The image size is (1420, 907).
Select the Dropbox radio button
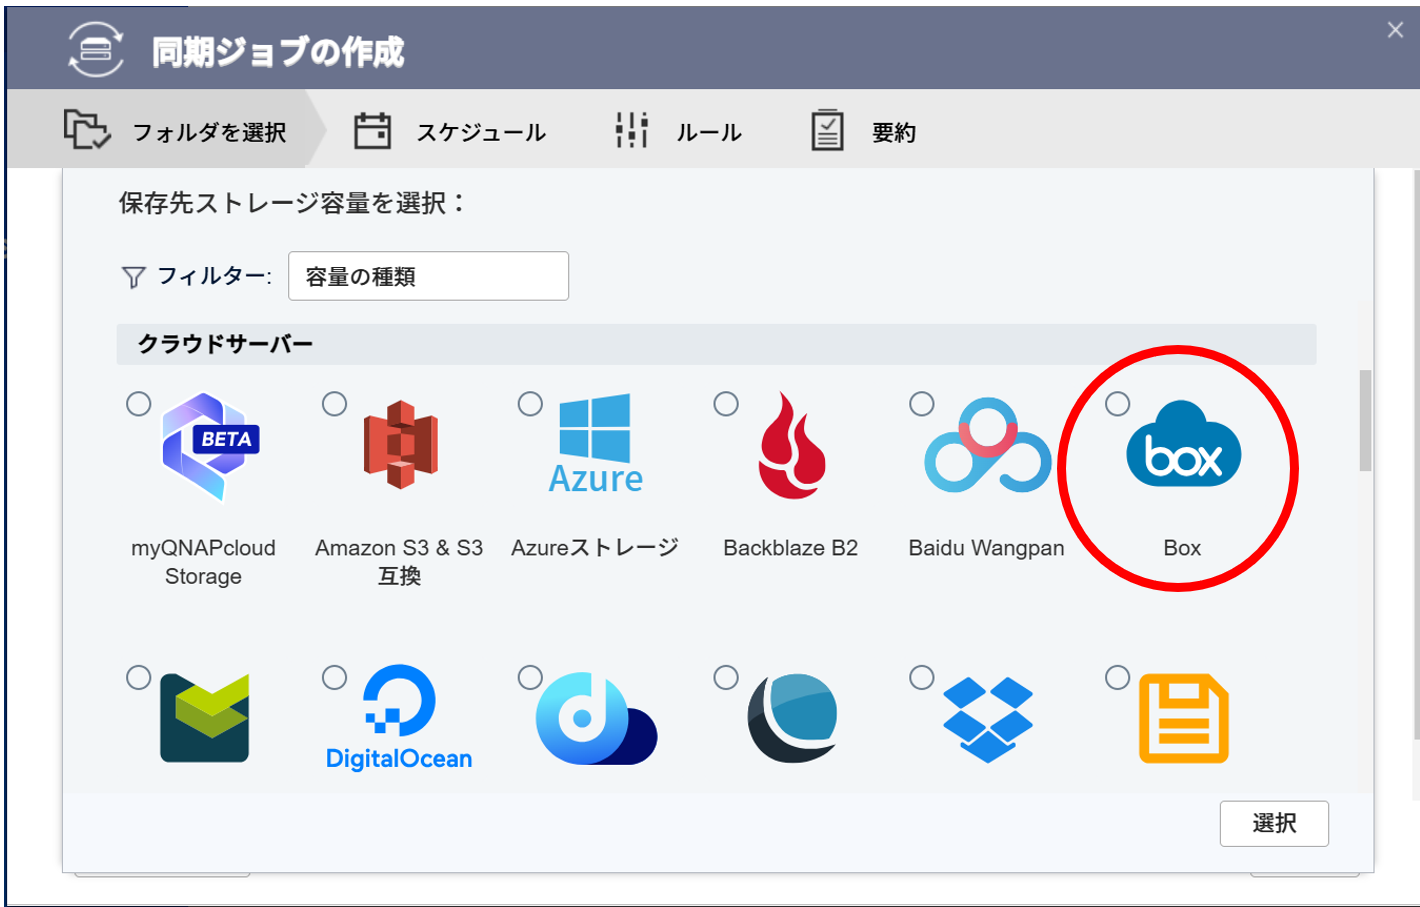(922, 678)
